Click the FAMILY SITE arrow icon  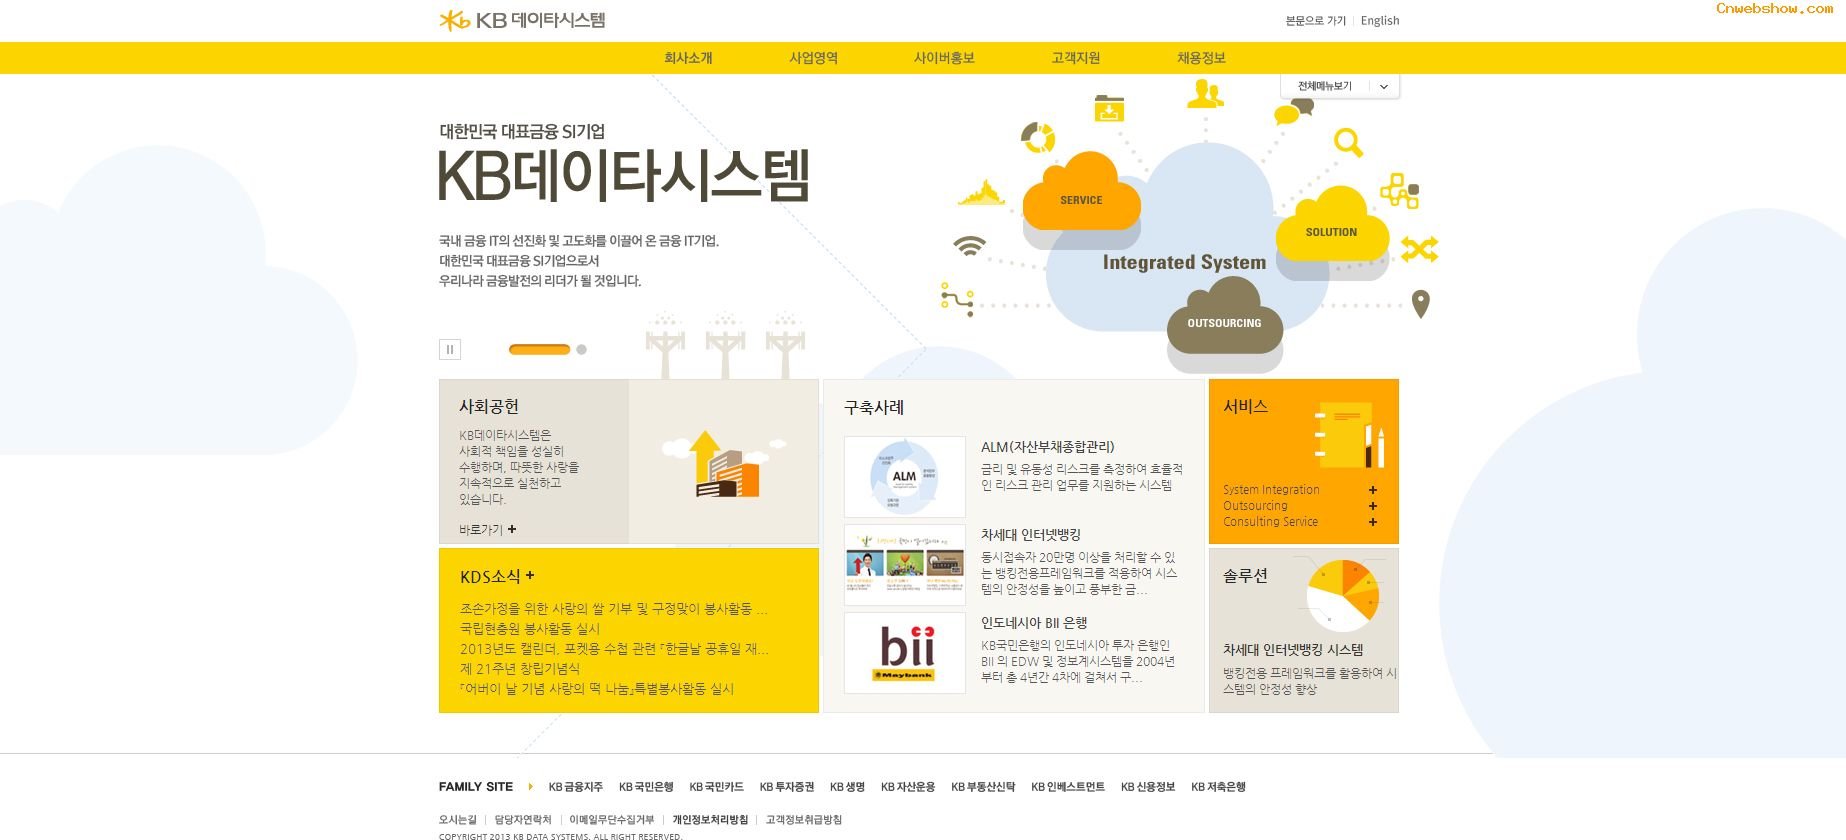(x=530, y=787)
